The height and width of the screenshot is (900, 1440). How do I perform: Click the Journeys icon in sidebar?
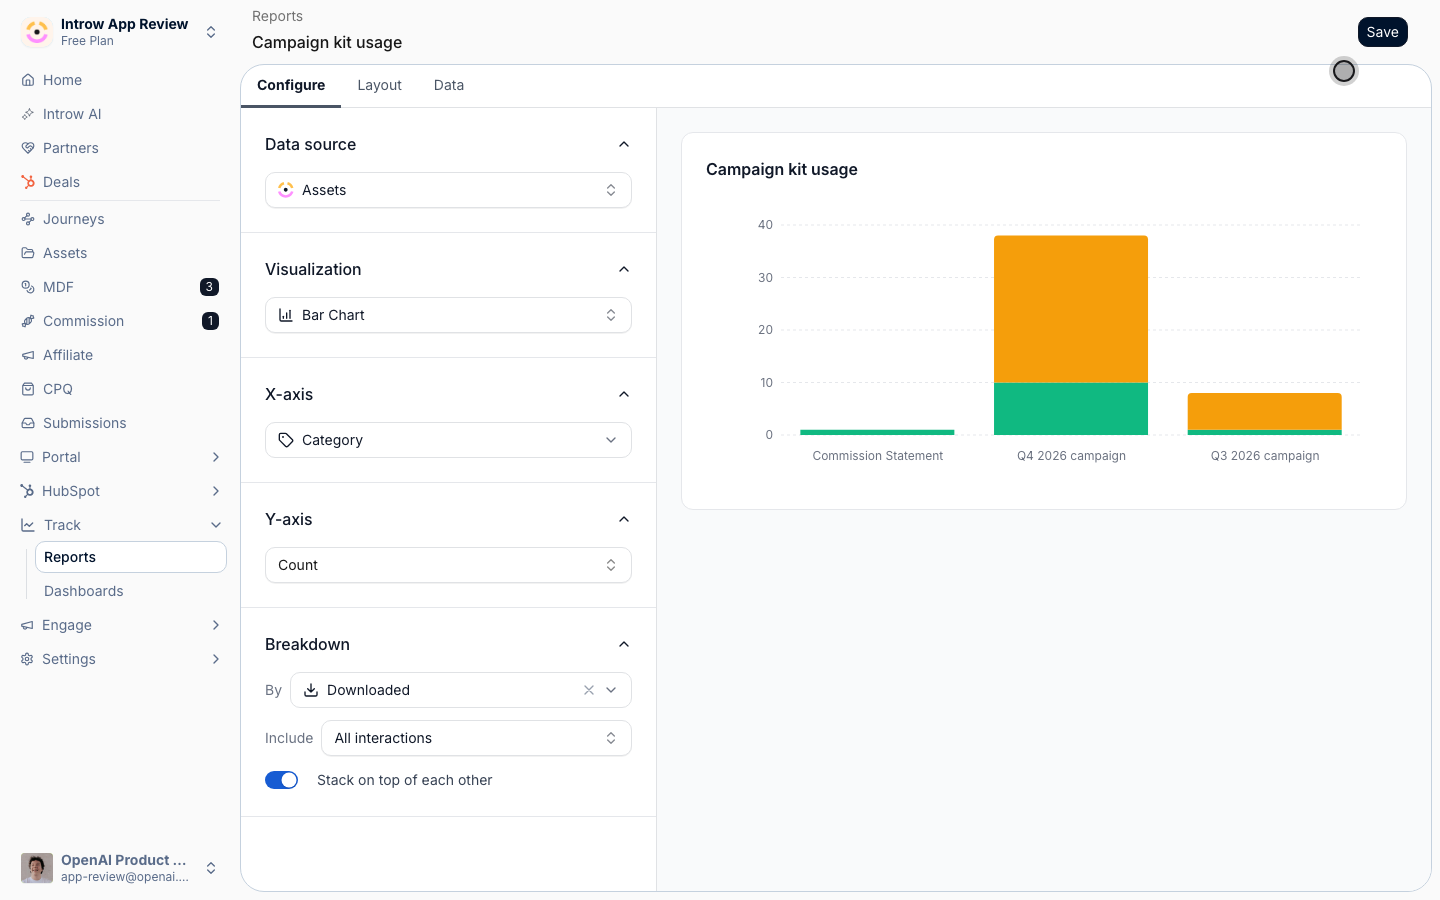coord(28,219)
